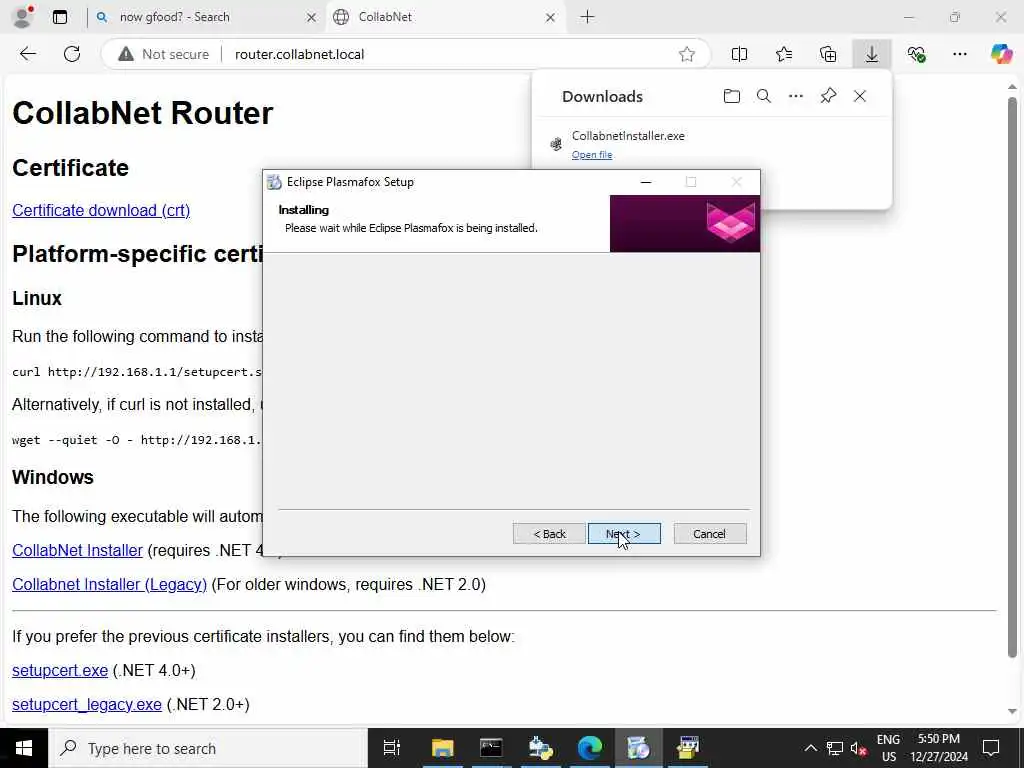Open the Command Prompt taskbar icon
Image resolution: width=1024 pixels, height=768 pixels.
(491, 748)
